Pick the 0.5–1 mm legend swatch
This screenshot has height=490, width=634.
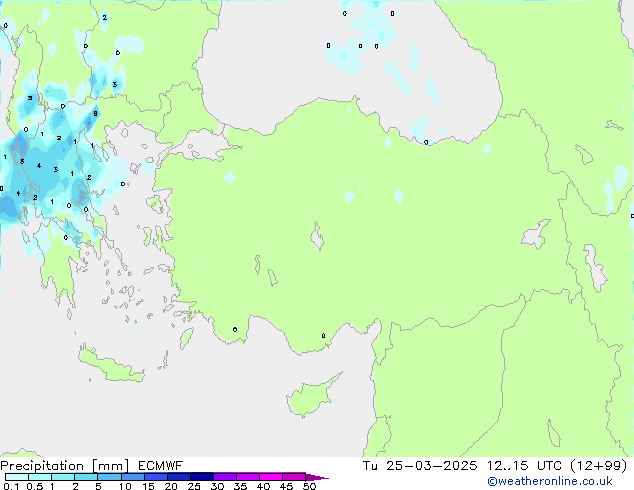point(40,477)
